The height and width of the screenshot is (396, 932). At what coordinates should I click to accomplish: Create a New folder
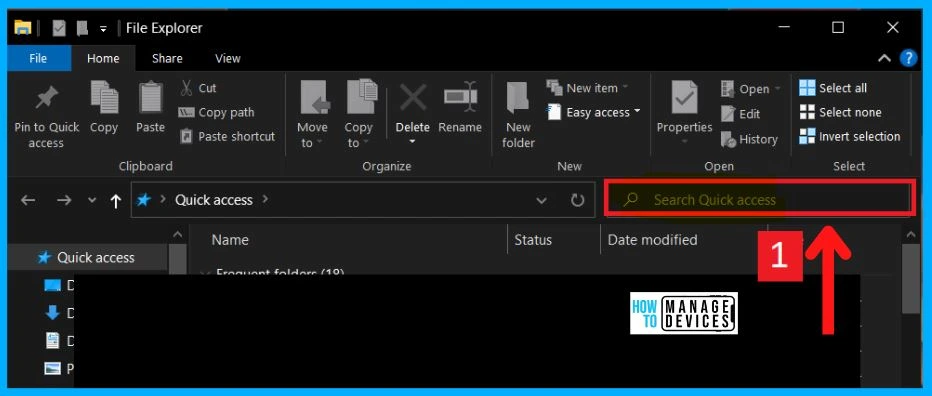click(x=518, y=115)
